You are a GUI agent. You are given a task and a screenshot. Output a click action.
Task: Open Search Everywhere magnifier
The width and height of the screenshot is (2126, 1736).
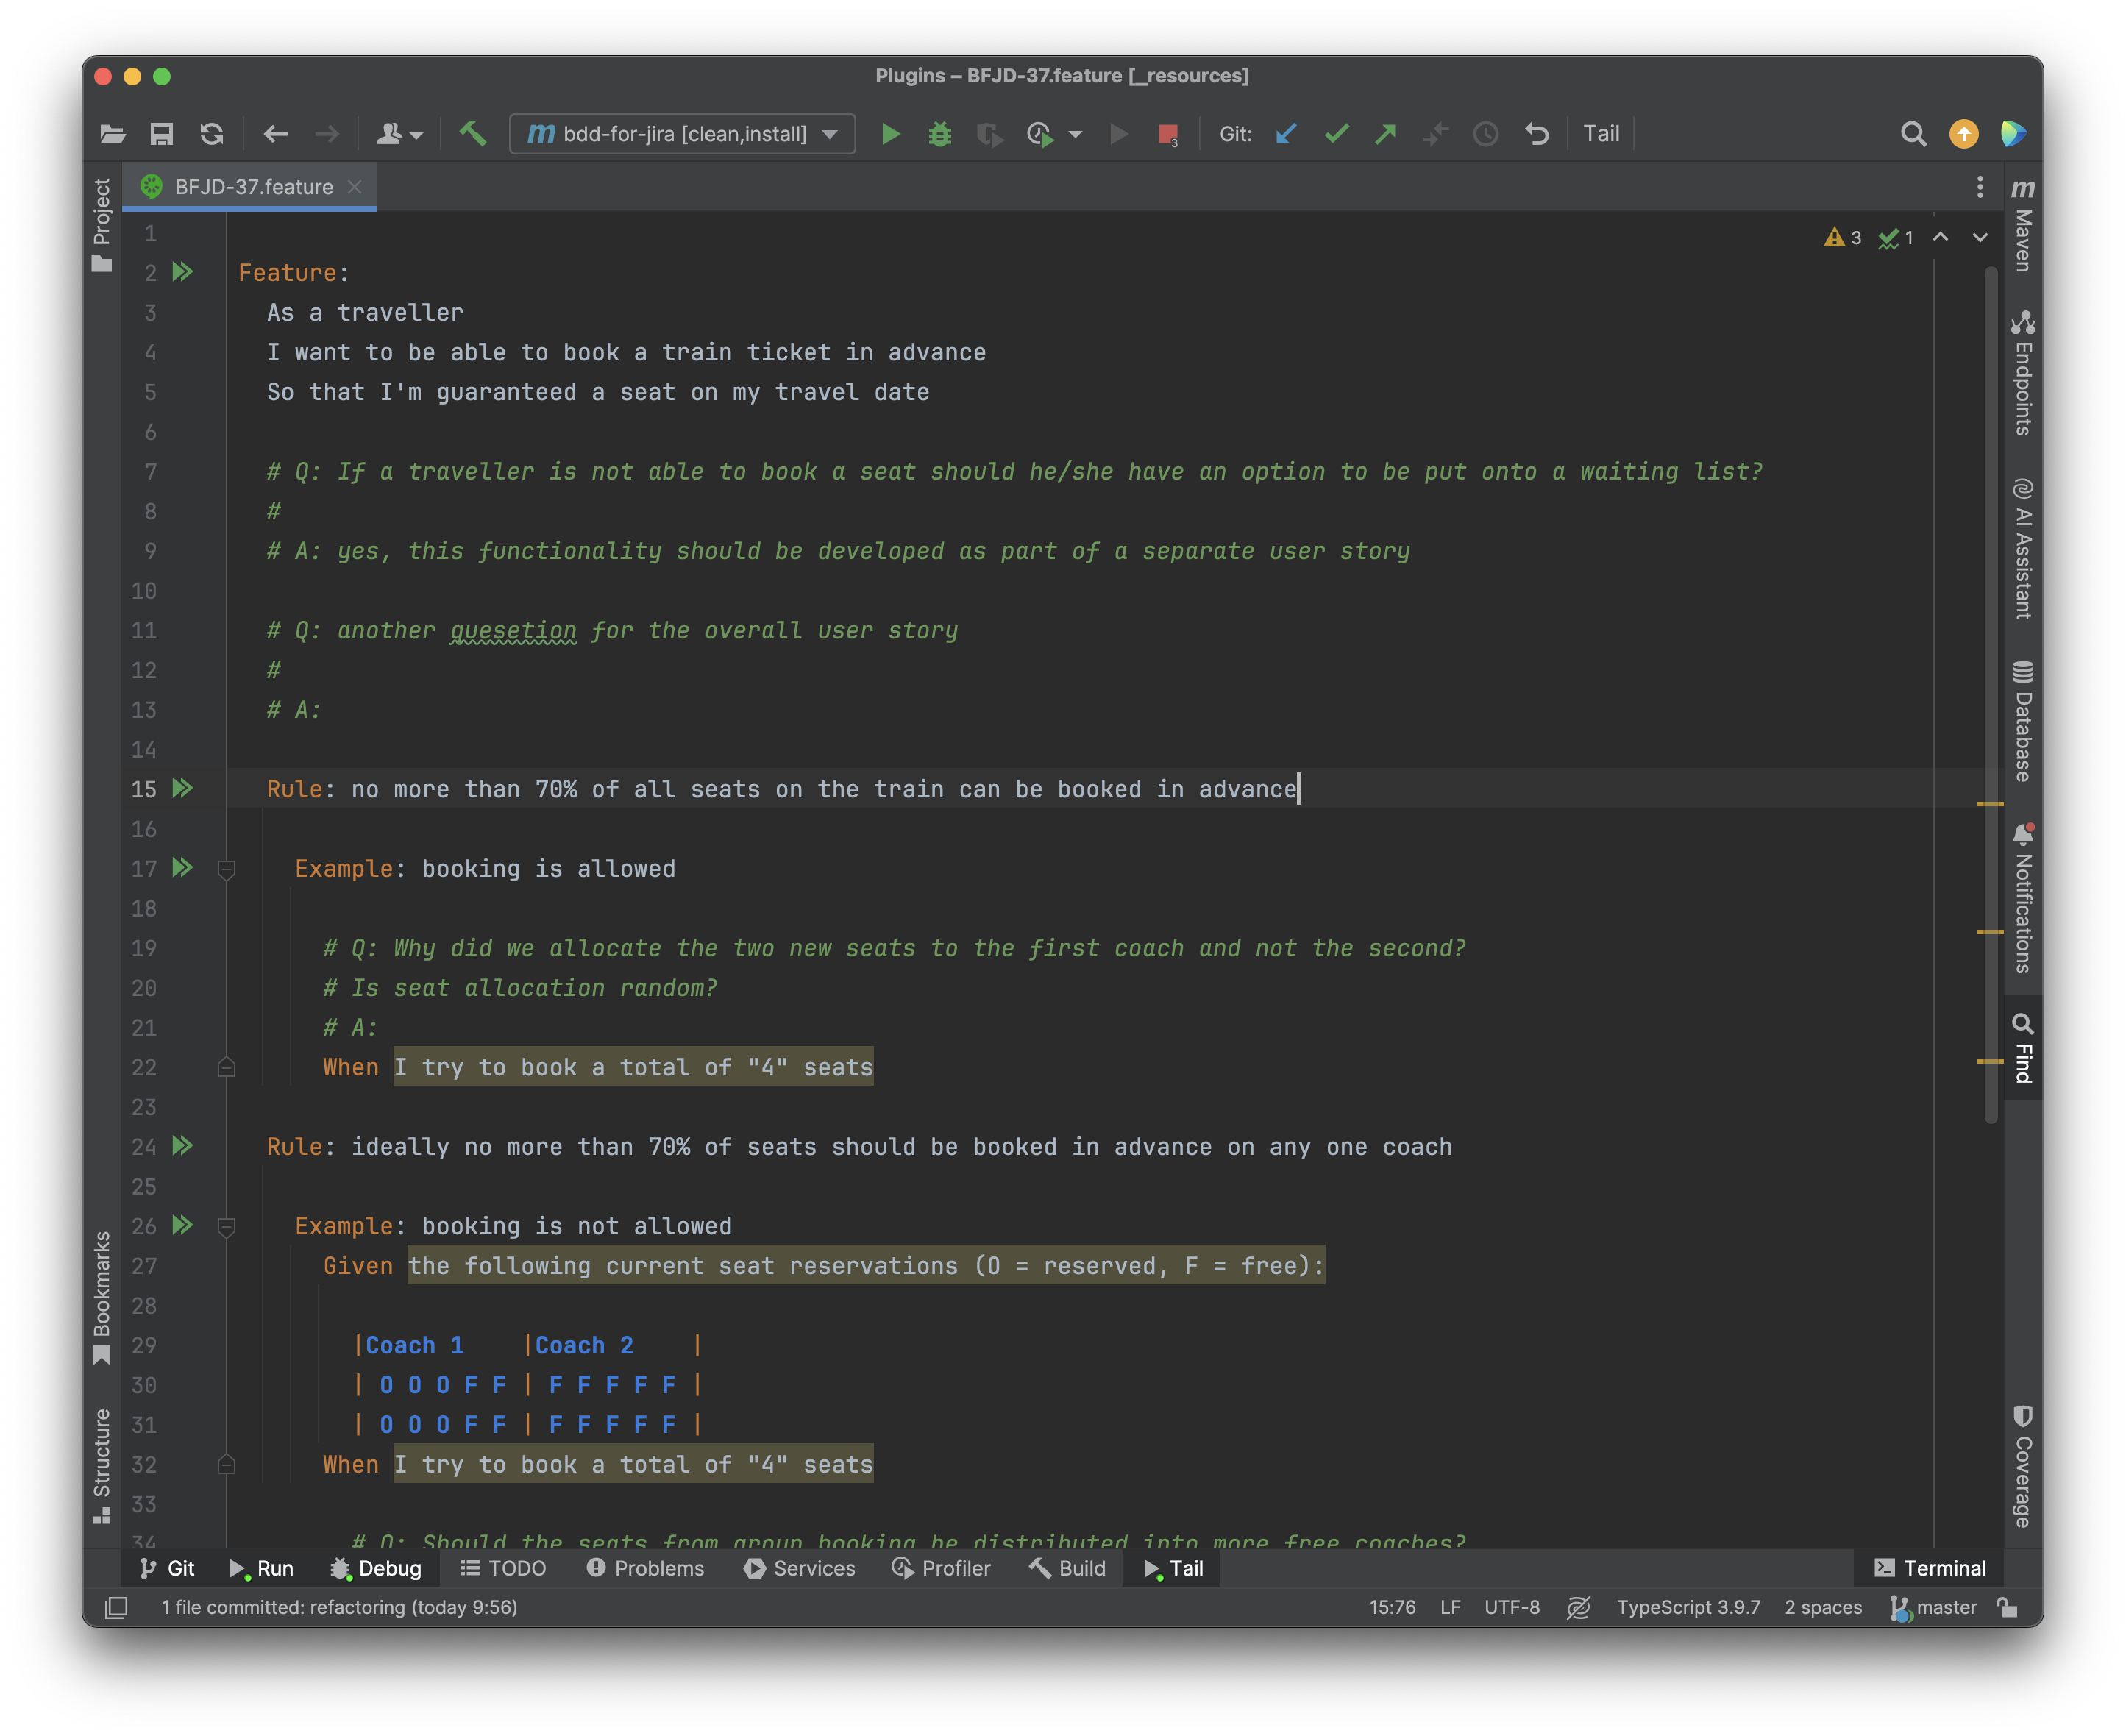(x=1913, y=134)
